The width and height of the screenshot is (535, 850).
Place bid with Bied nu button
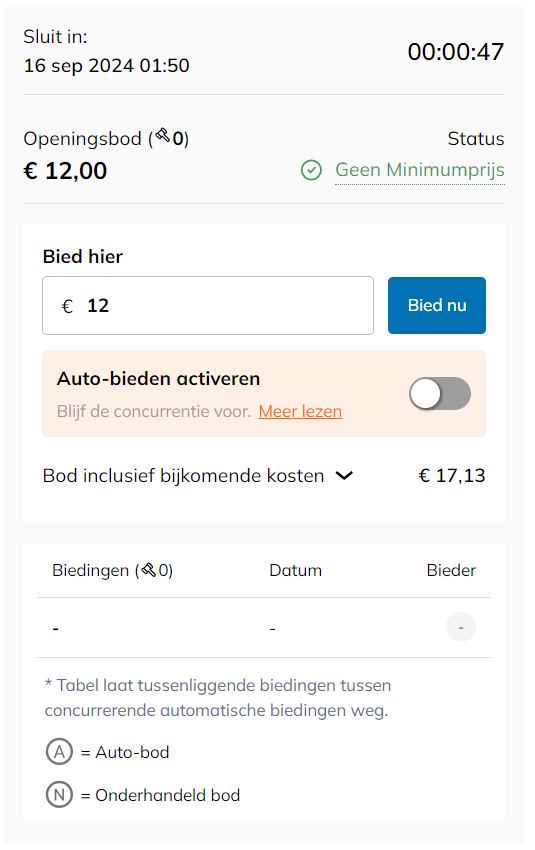(437, 305)
